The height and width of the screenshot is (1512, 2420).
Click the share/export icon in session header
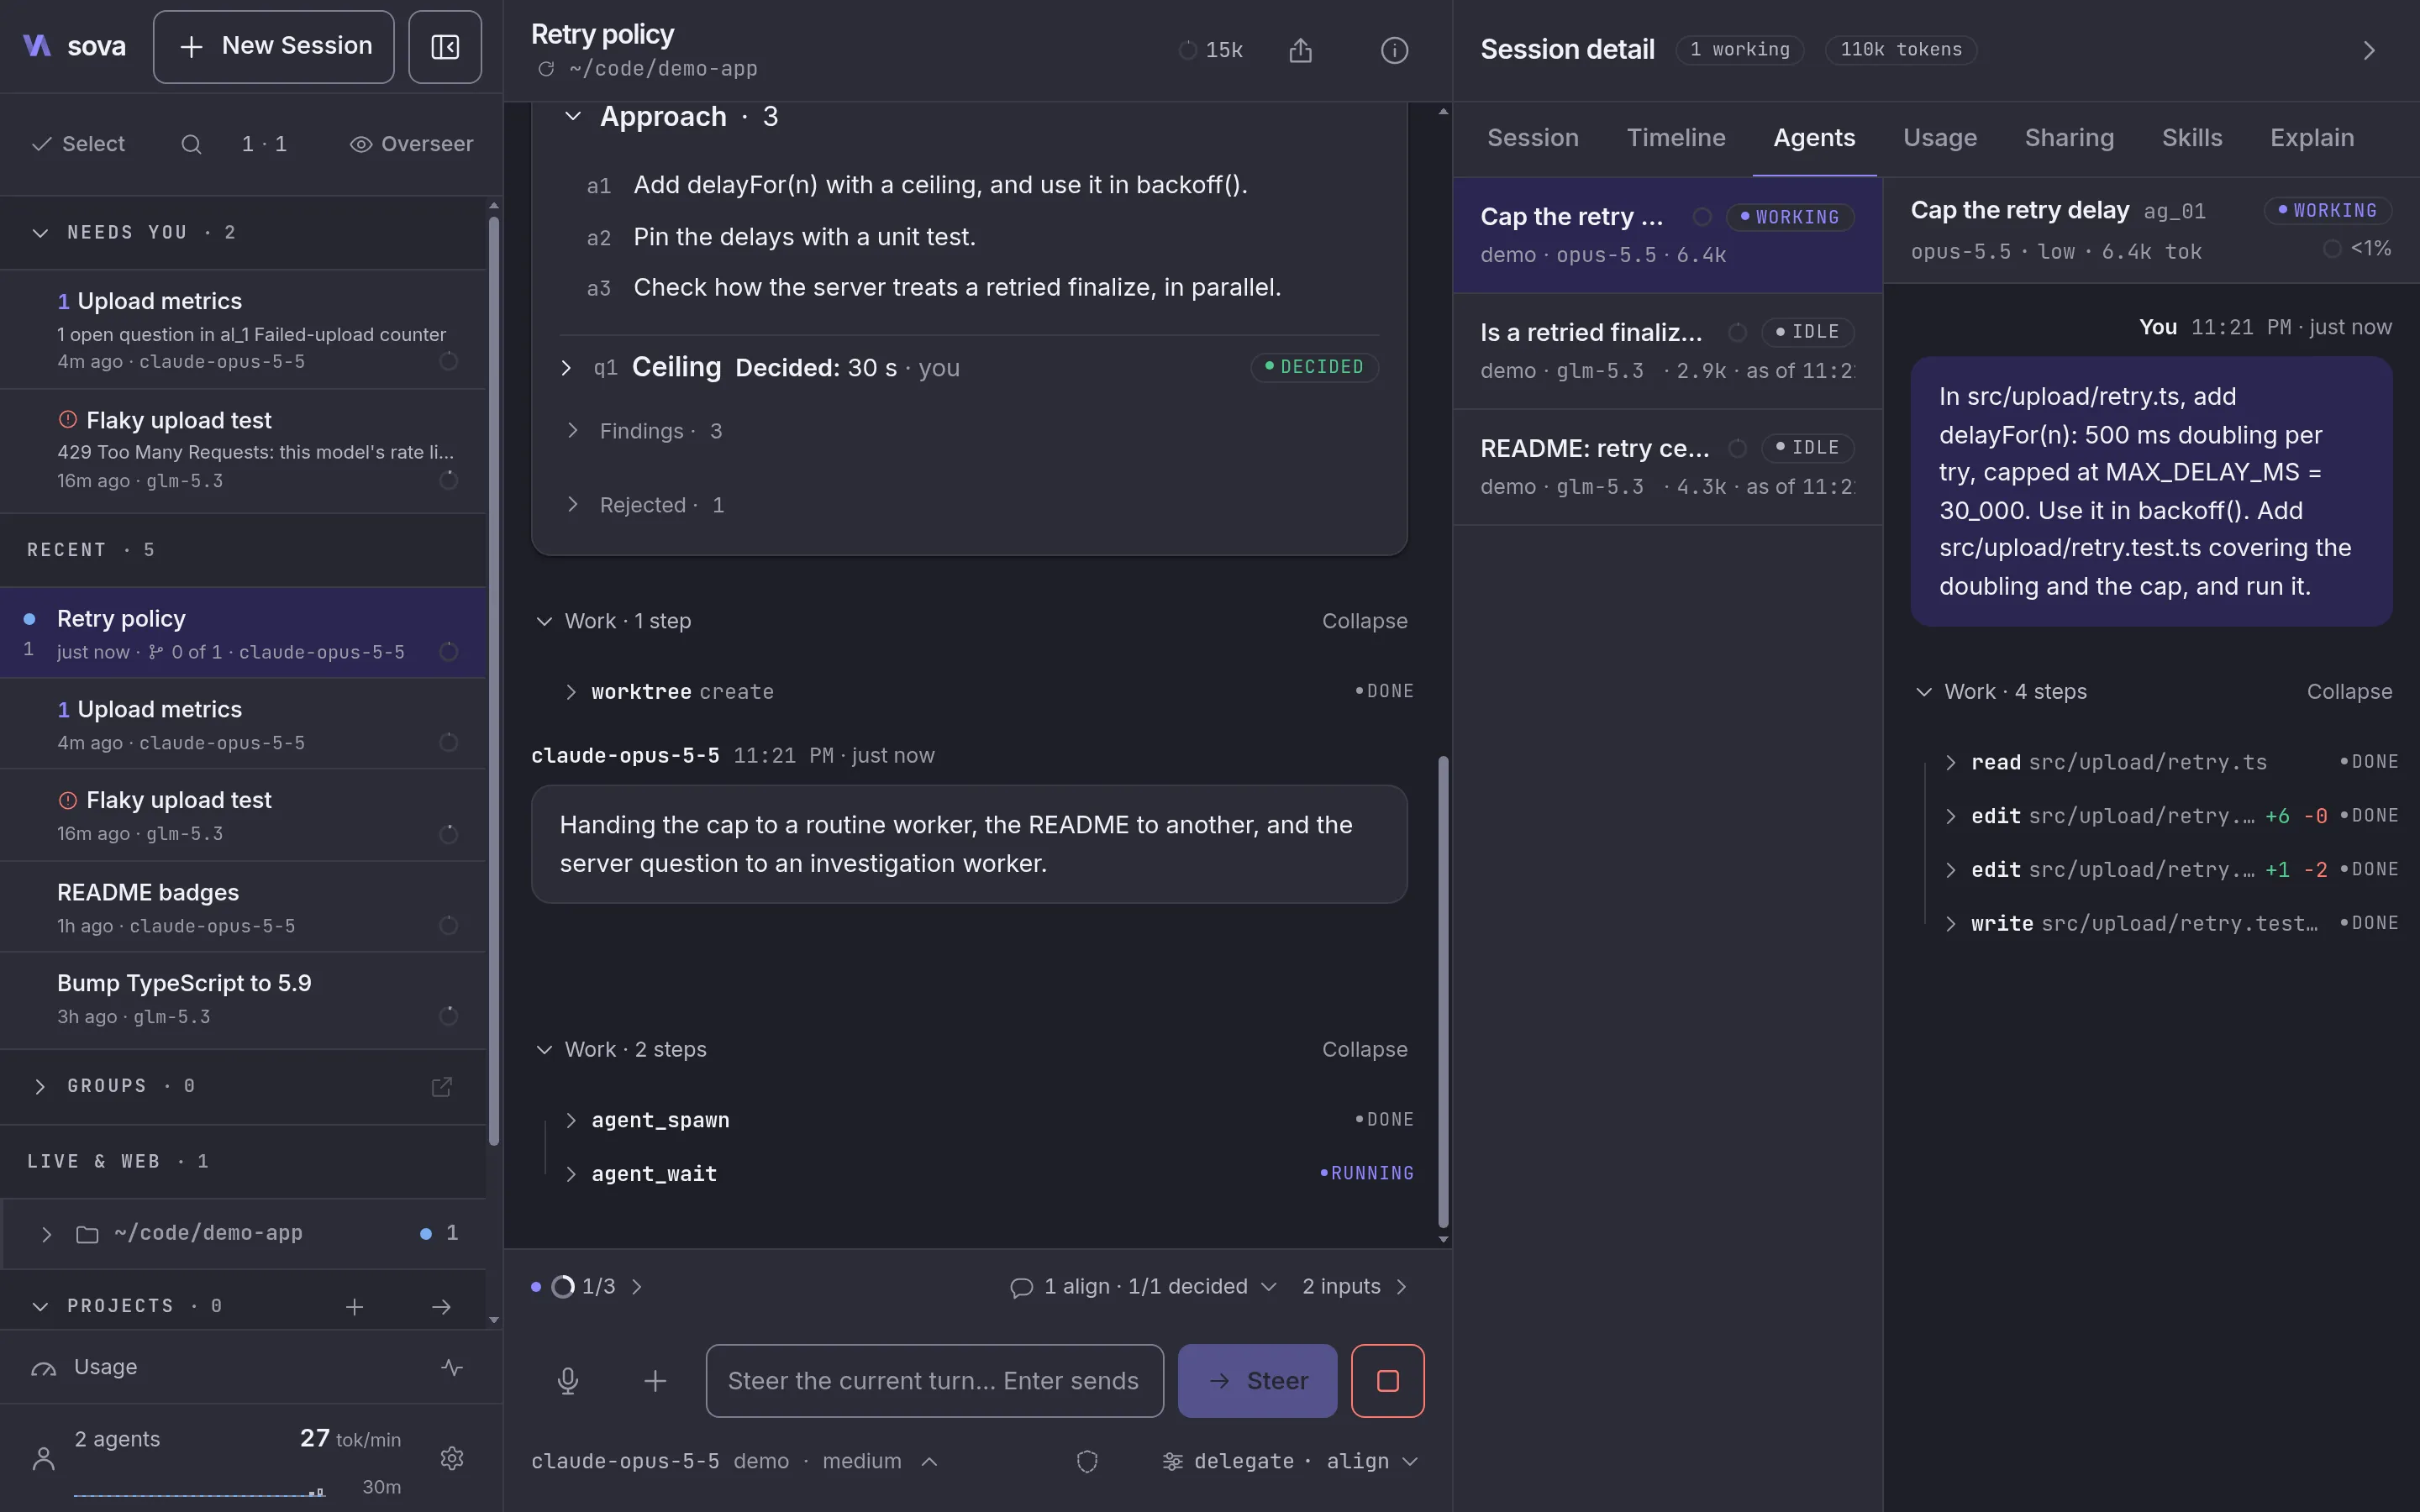(1300, 50)
